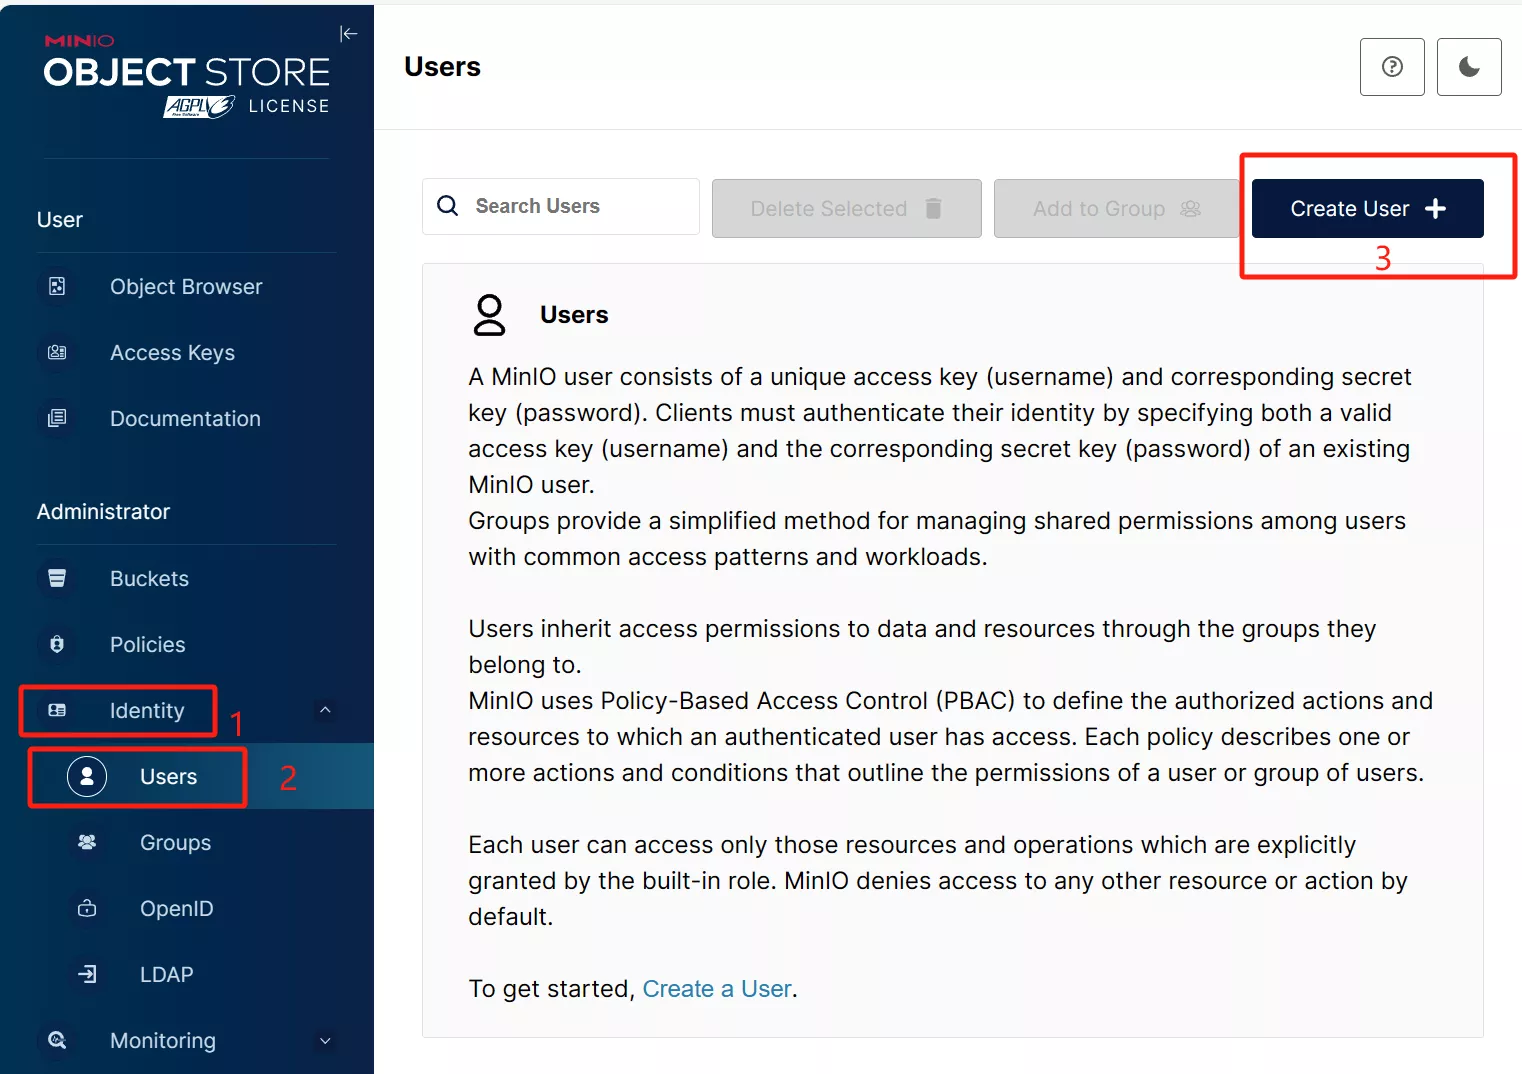Click the Buckets sidebar icon
This screenshot has width=1522, height=1074.
tap(57, 578)
